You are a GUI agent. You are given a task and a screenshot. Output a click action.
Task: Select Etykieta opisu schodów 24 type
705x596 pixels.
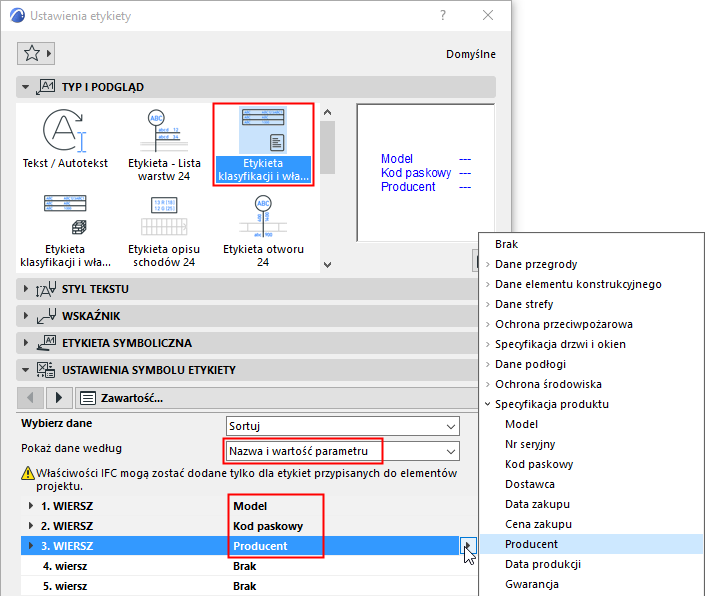pyautogui.click(x=164, y=231)
